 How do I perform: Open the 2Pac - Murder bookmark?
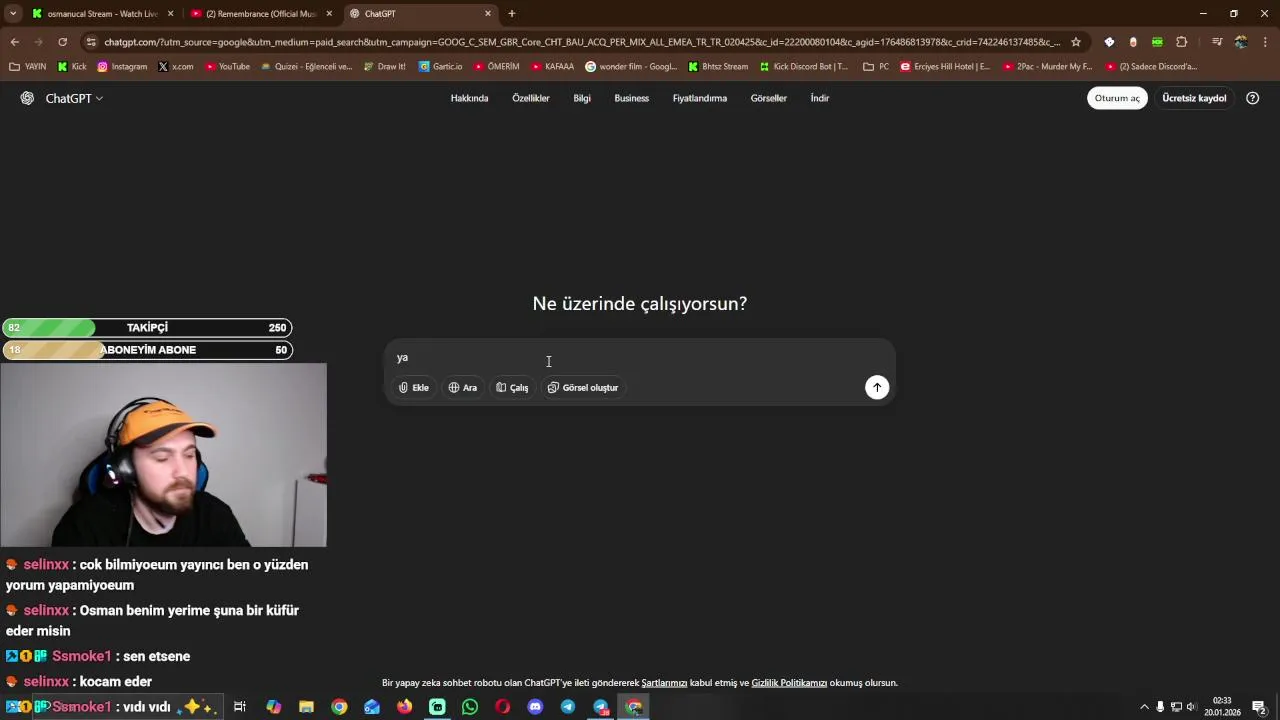1047,67
